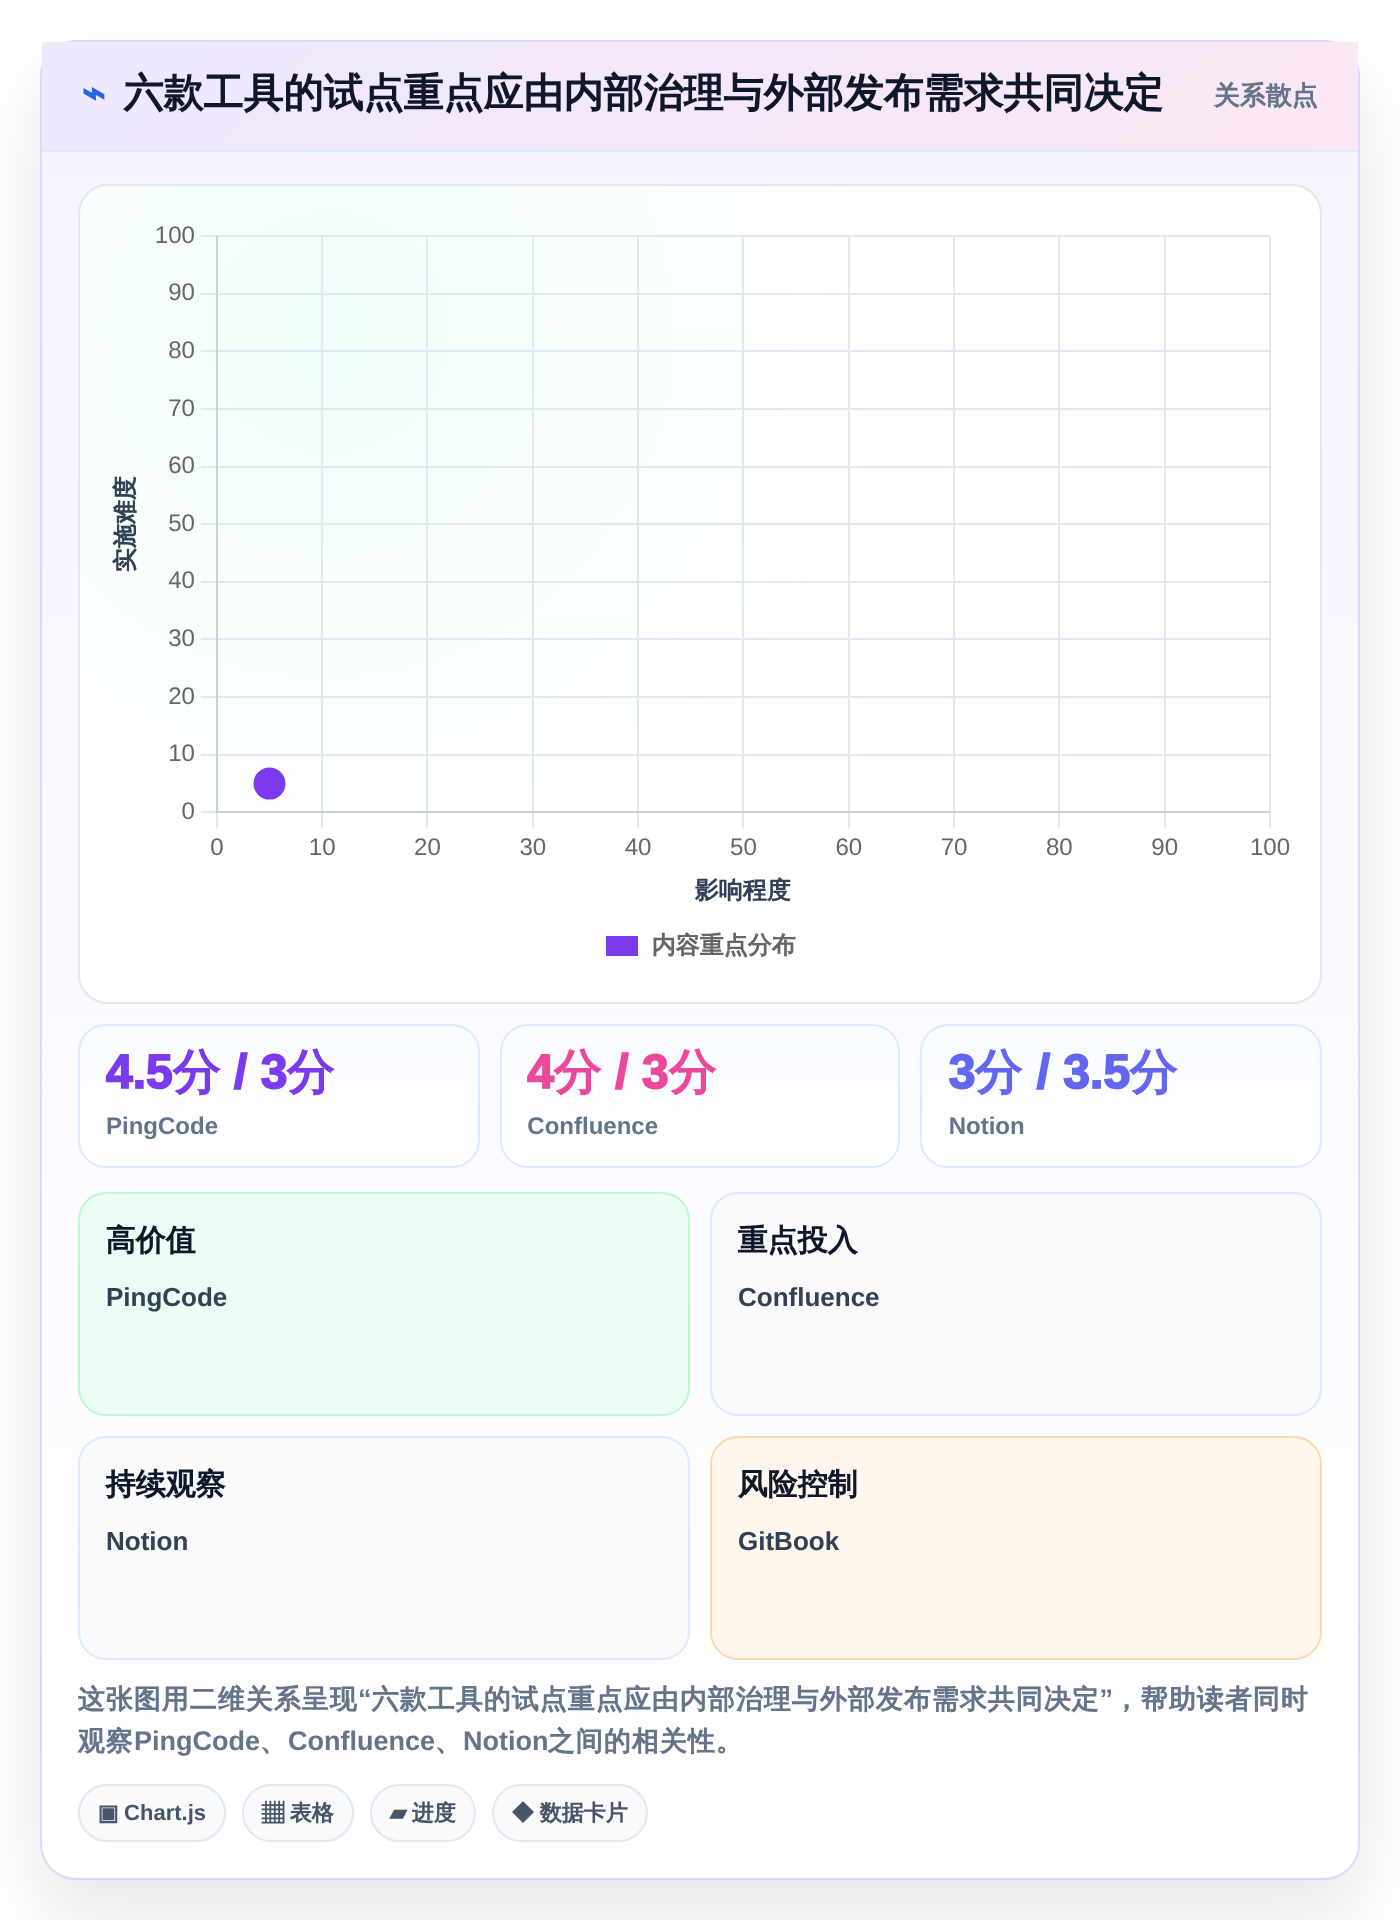Screen dimensions: 1400x1920
Task: Click the bar icon in 进度 chip
Action: pyautogui.click(x=398, y=1814)
